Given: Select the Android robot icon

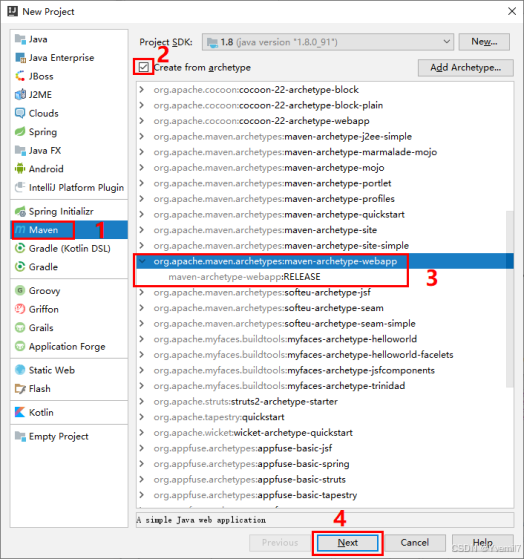Looking at the screenshot, I should (20, 169).
